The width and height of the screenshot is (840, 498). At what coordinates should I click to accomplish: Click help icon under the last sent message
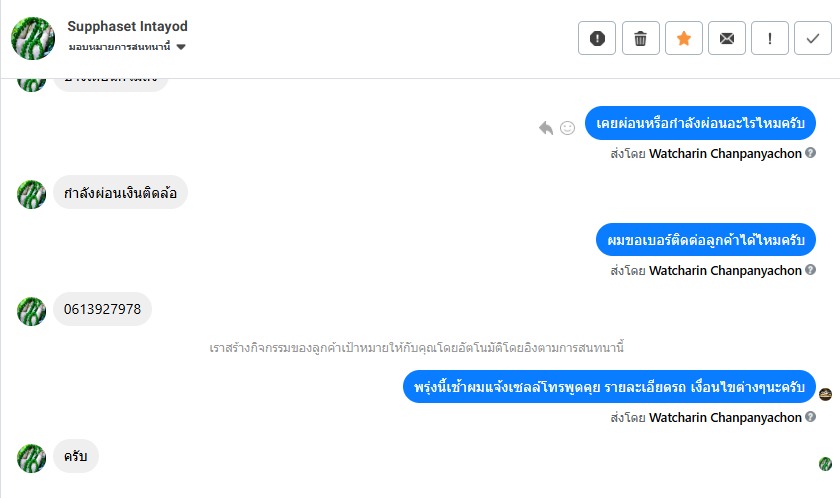click(811, 417)
